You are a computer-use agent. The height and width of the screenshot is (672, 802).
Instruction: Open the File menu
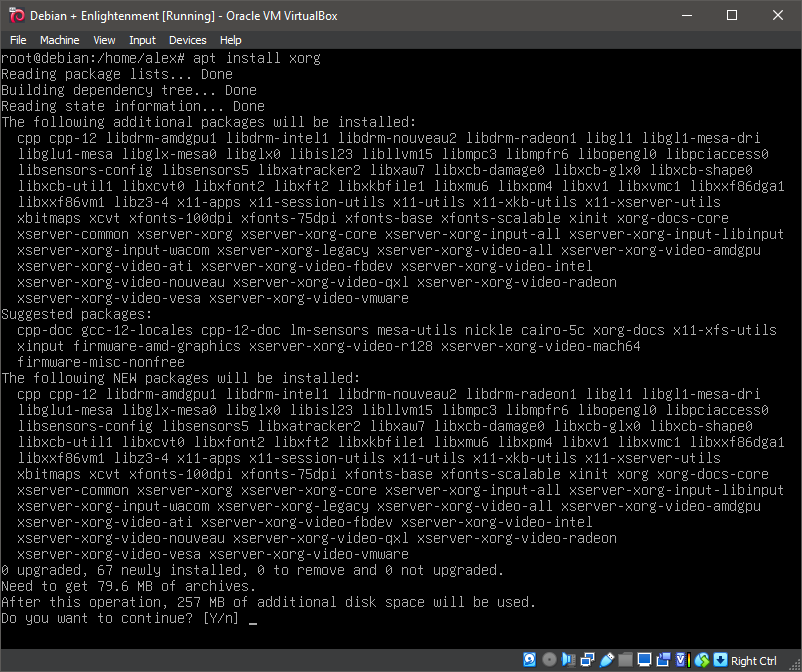click(18, 40)
